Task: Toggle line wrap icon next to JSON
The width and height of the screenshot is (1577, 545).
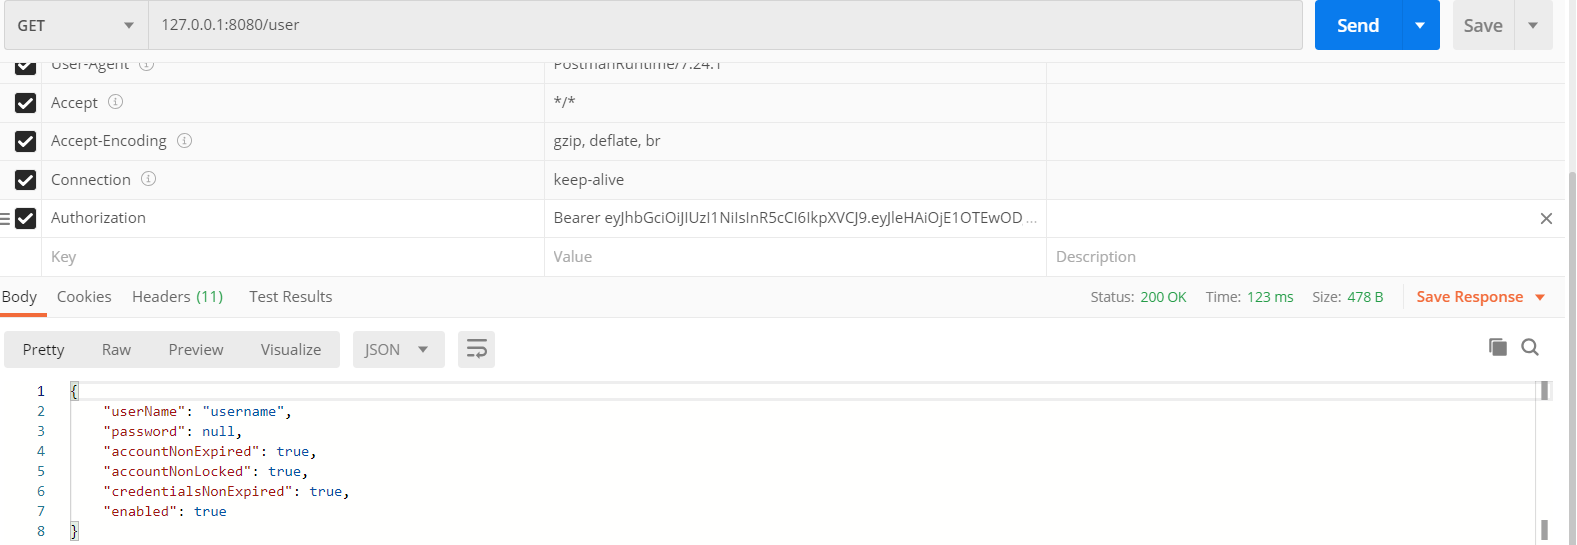Action: pyautogui.click(x=477, y=349)
